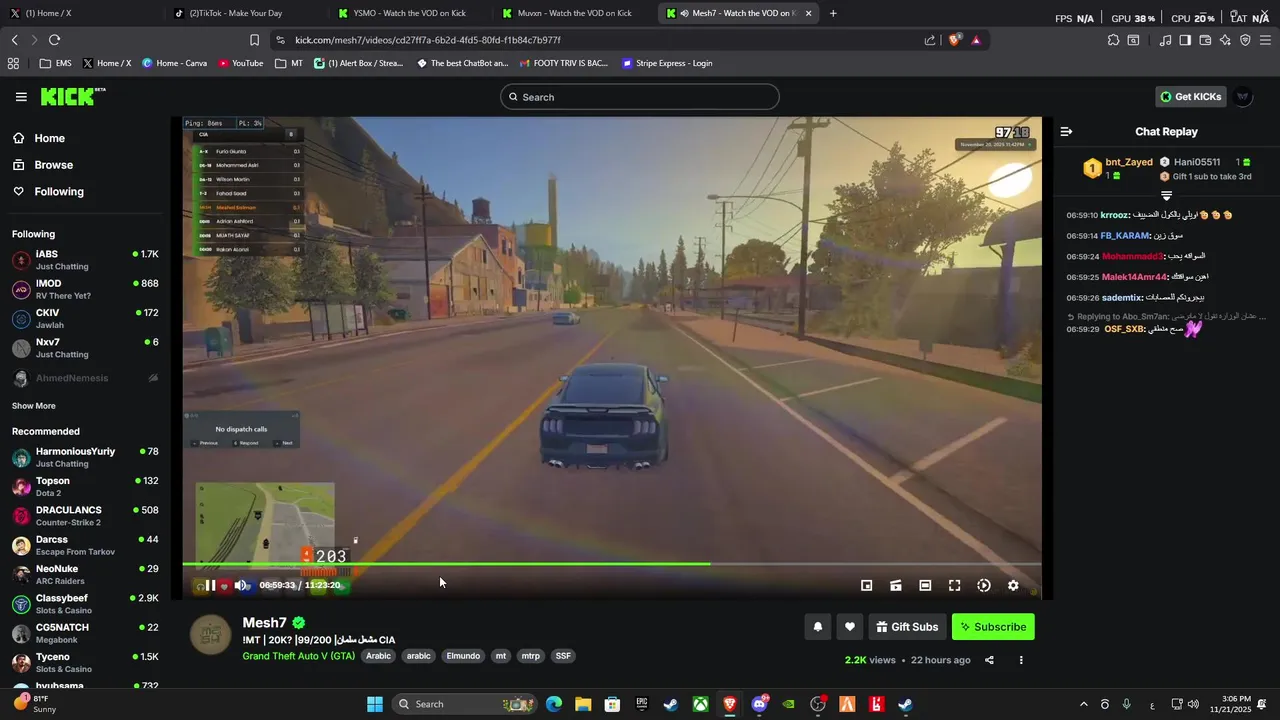Open CKIV channel in Following list

pos(85,319)
